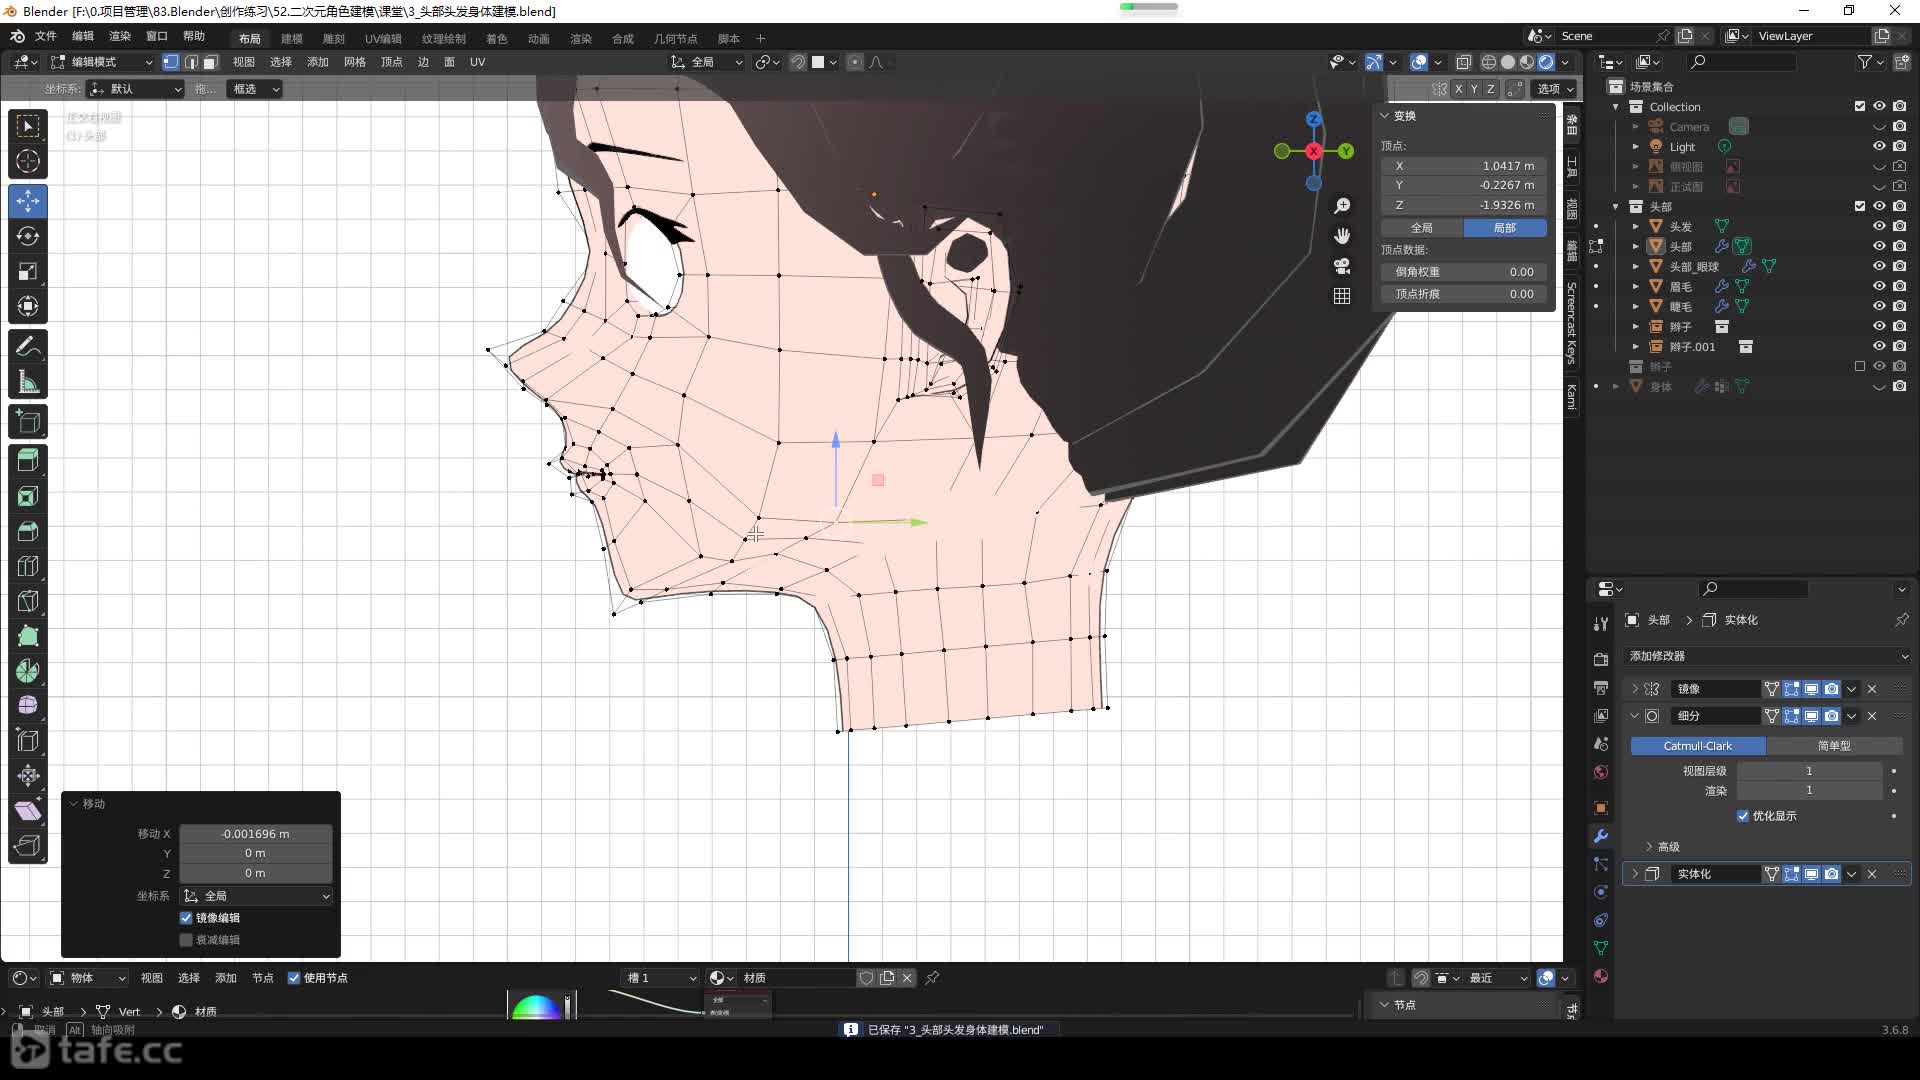Select the Rotate tool
This screenshot has height=1080, width=1920.
(28, 236)
